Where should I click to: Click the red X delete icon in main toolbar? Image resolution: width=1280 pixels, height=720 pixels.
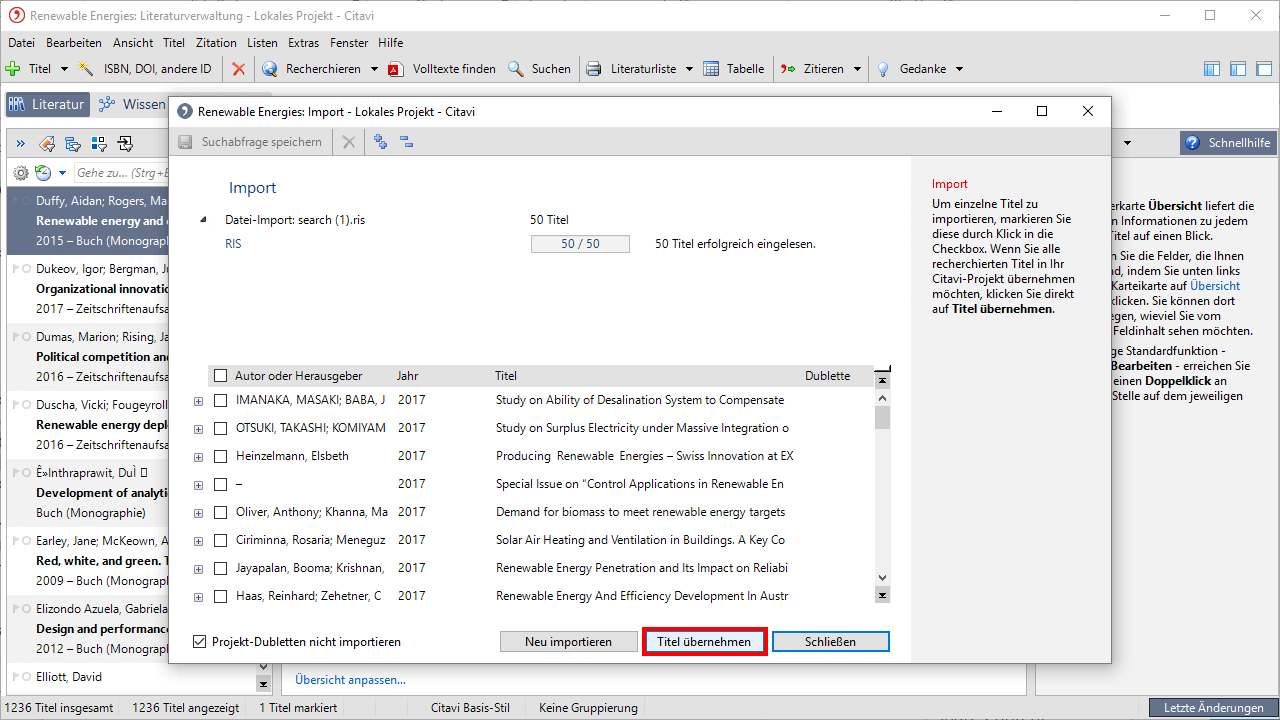(238, 69)
